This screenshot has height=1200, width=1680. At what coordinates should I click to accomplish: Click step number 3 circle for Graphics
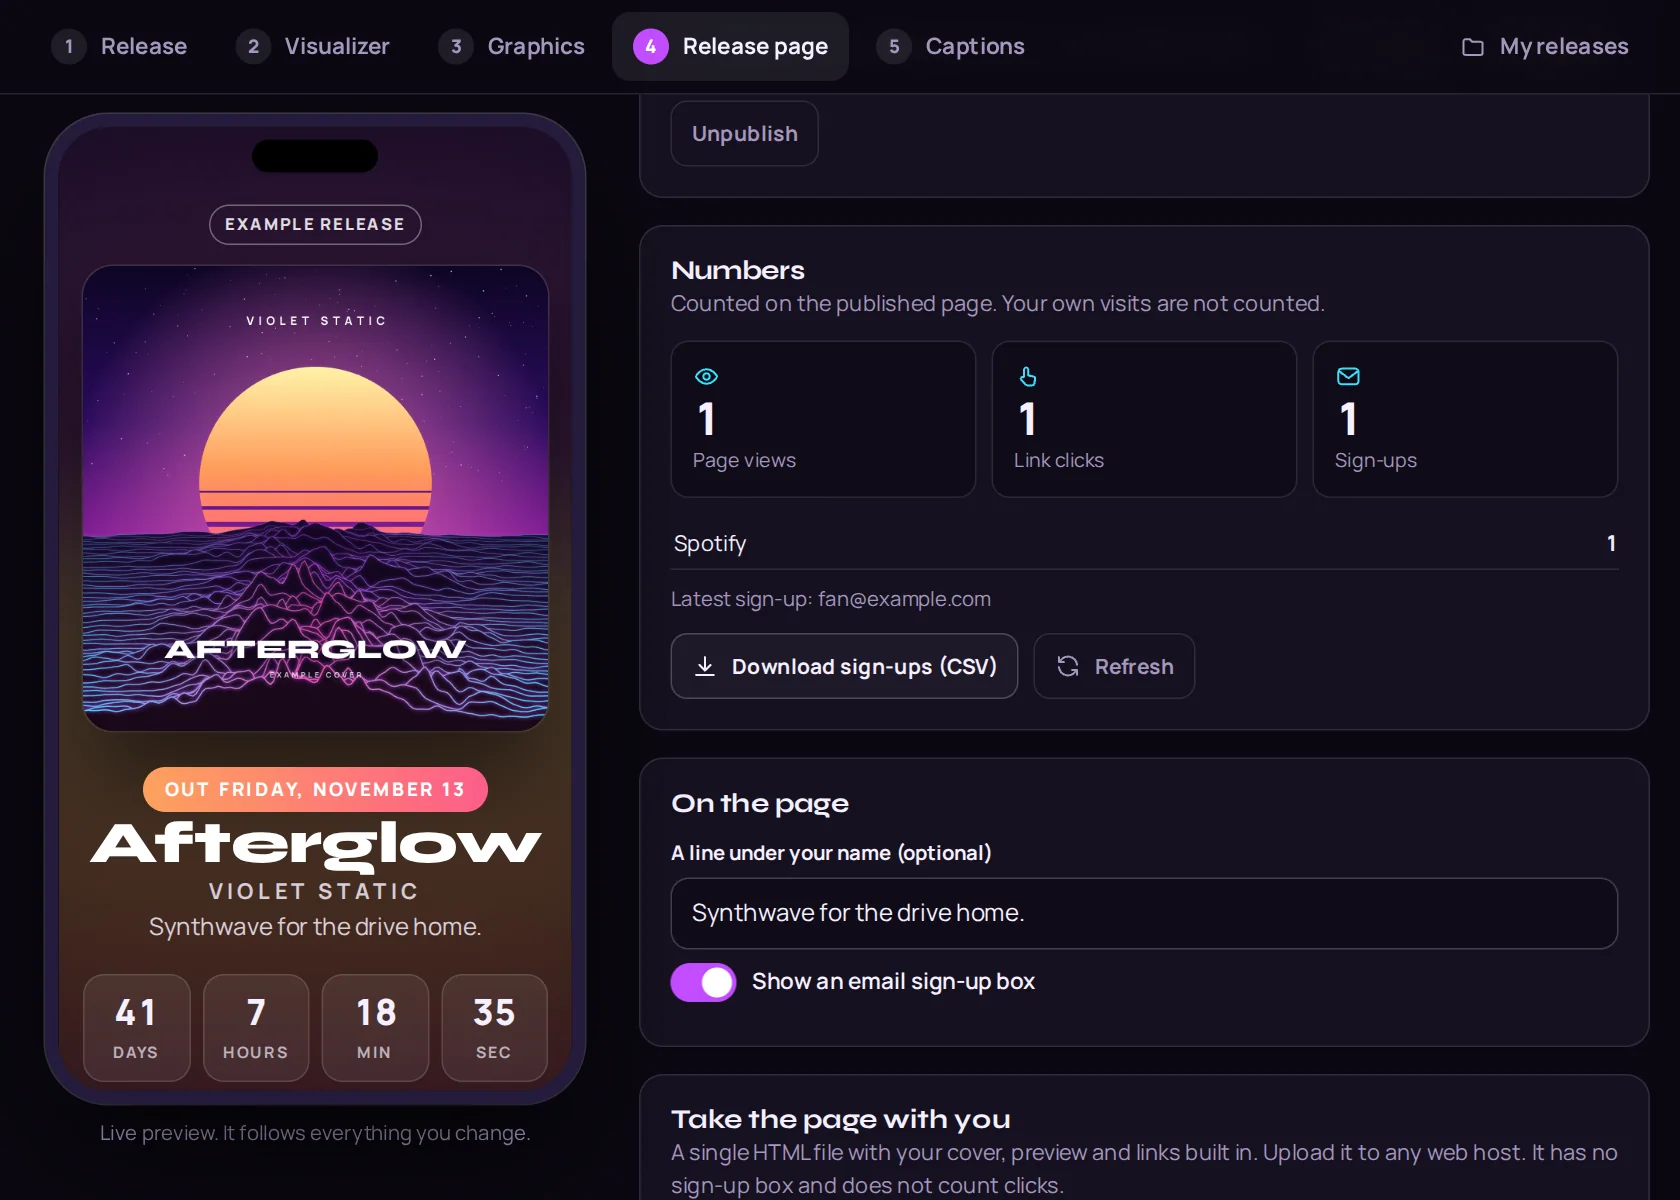[456, 46]
